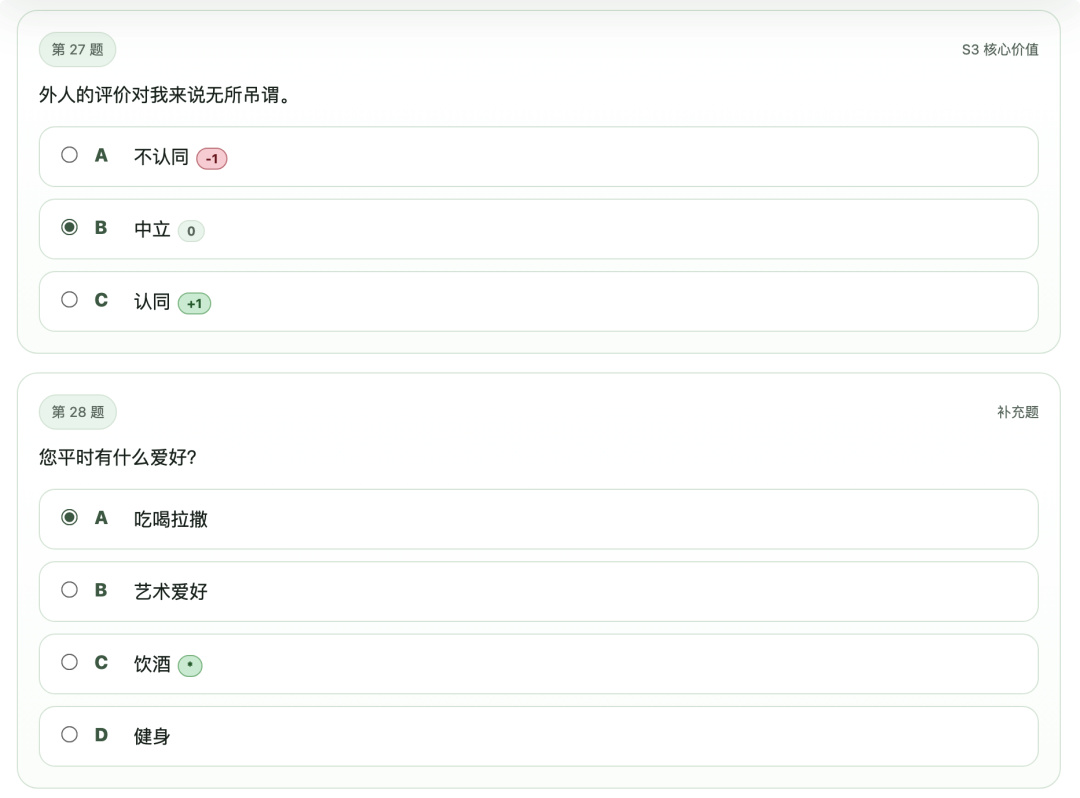
Task: Click the 0 score badge beside 中立
Action: coord(191,231)
